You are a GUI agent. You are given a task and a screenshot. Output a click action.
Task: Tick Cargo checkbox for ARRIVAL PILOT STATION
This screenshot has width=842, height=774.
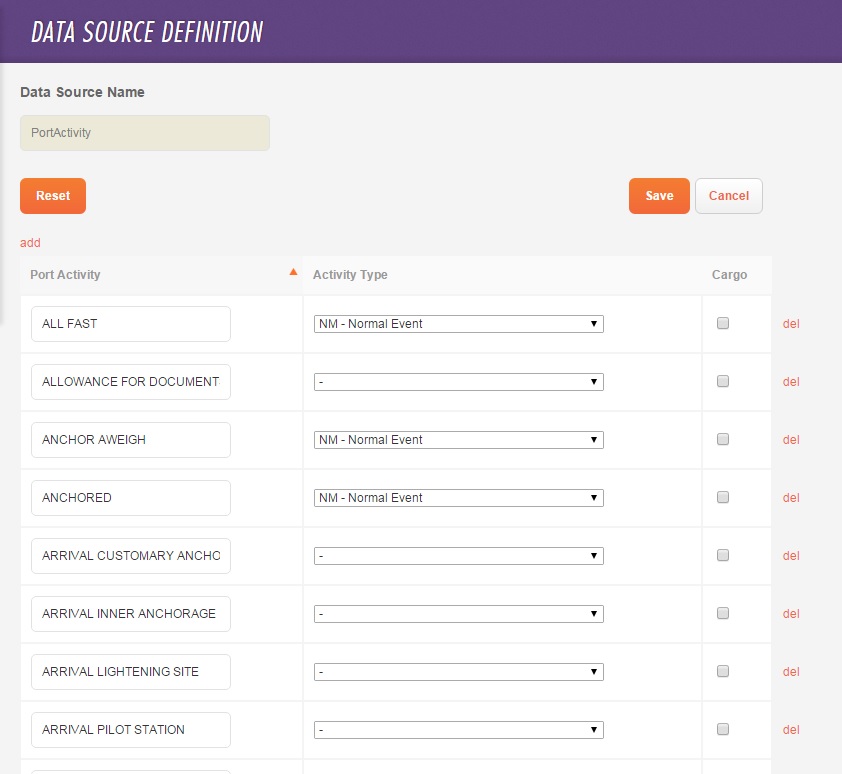coord(723,729)
